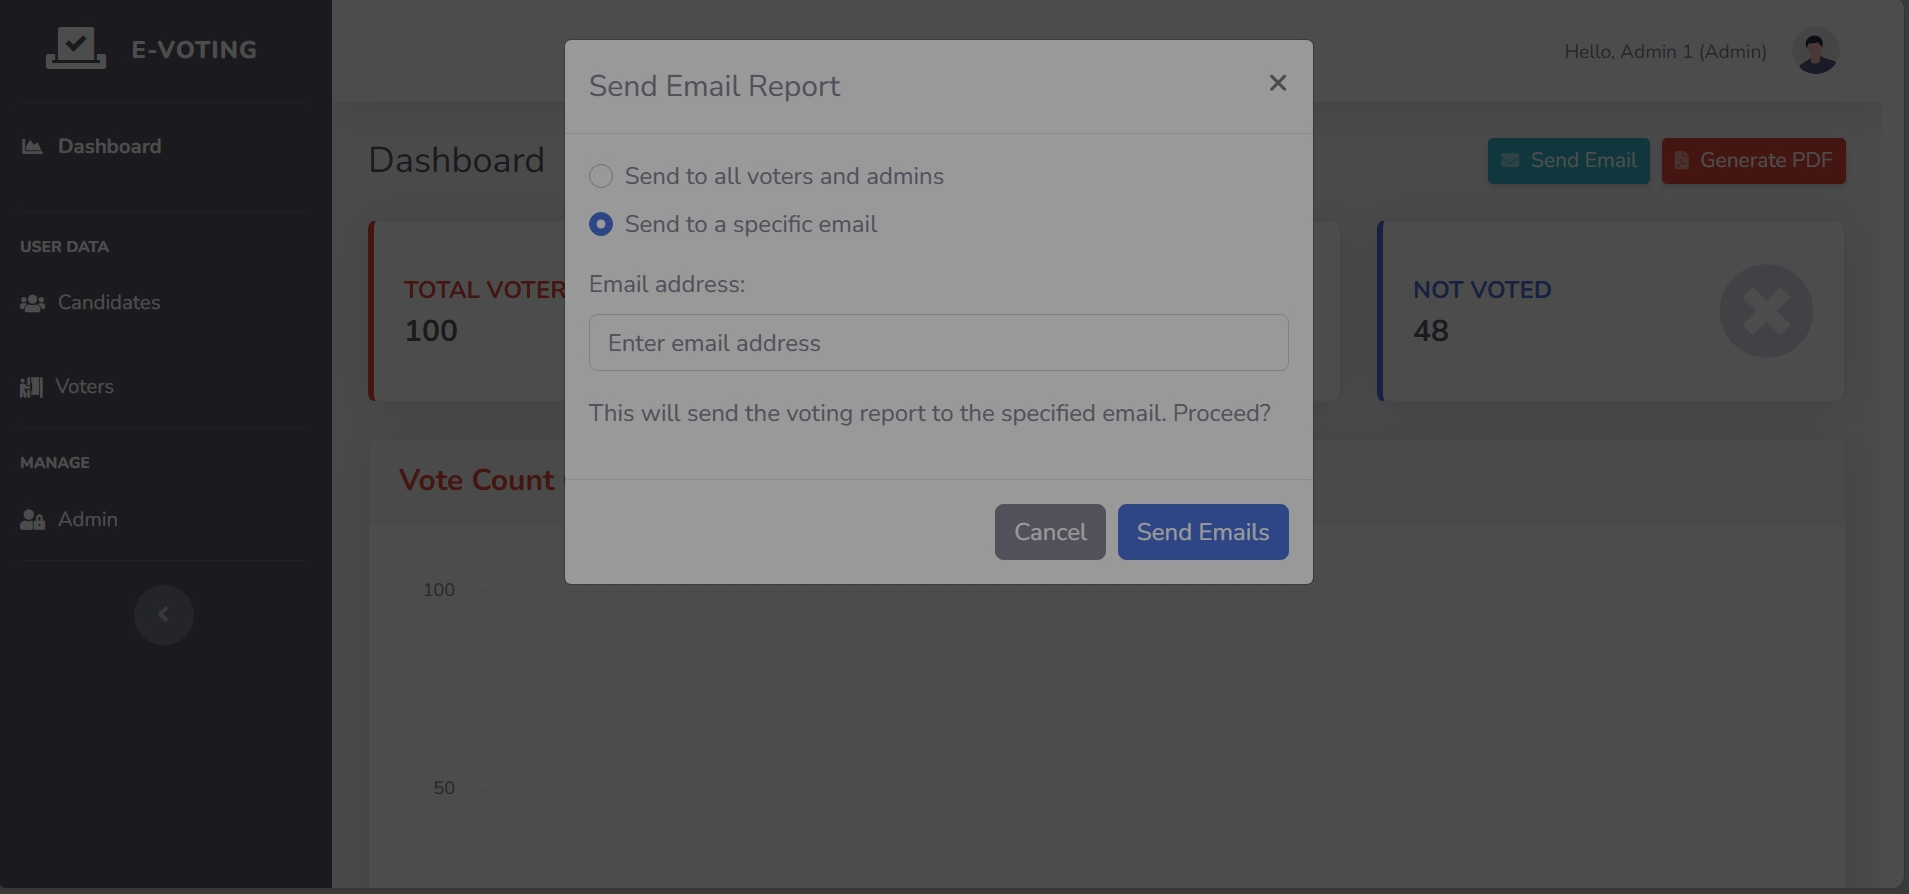Viewport: 1909px width, 894px height.
Task: Click the Dashboard chart icon in sidebar
Action: point(32,147)
